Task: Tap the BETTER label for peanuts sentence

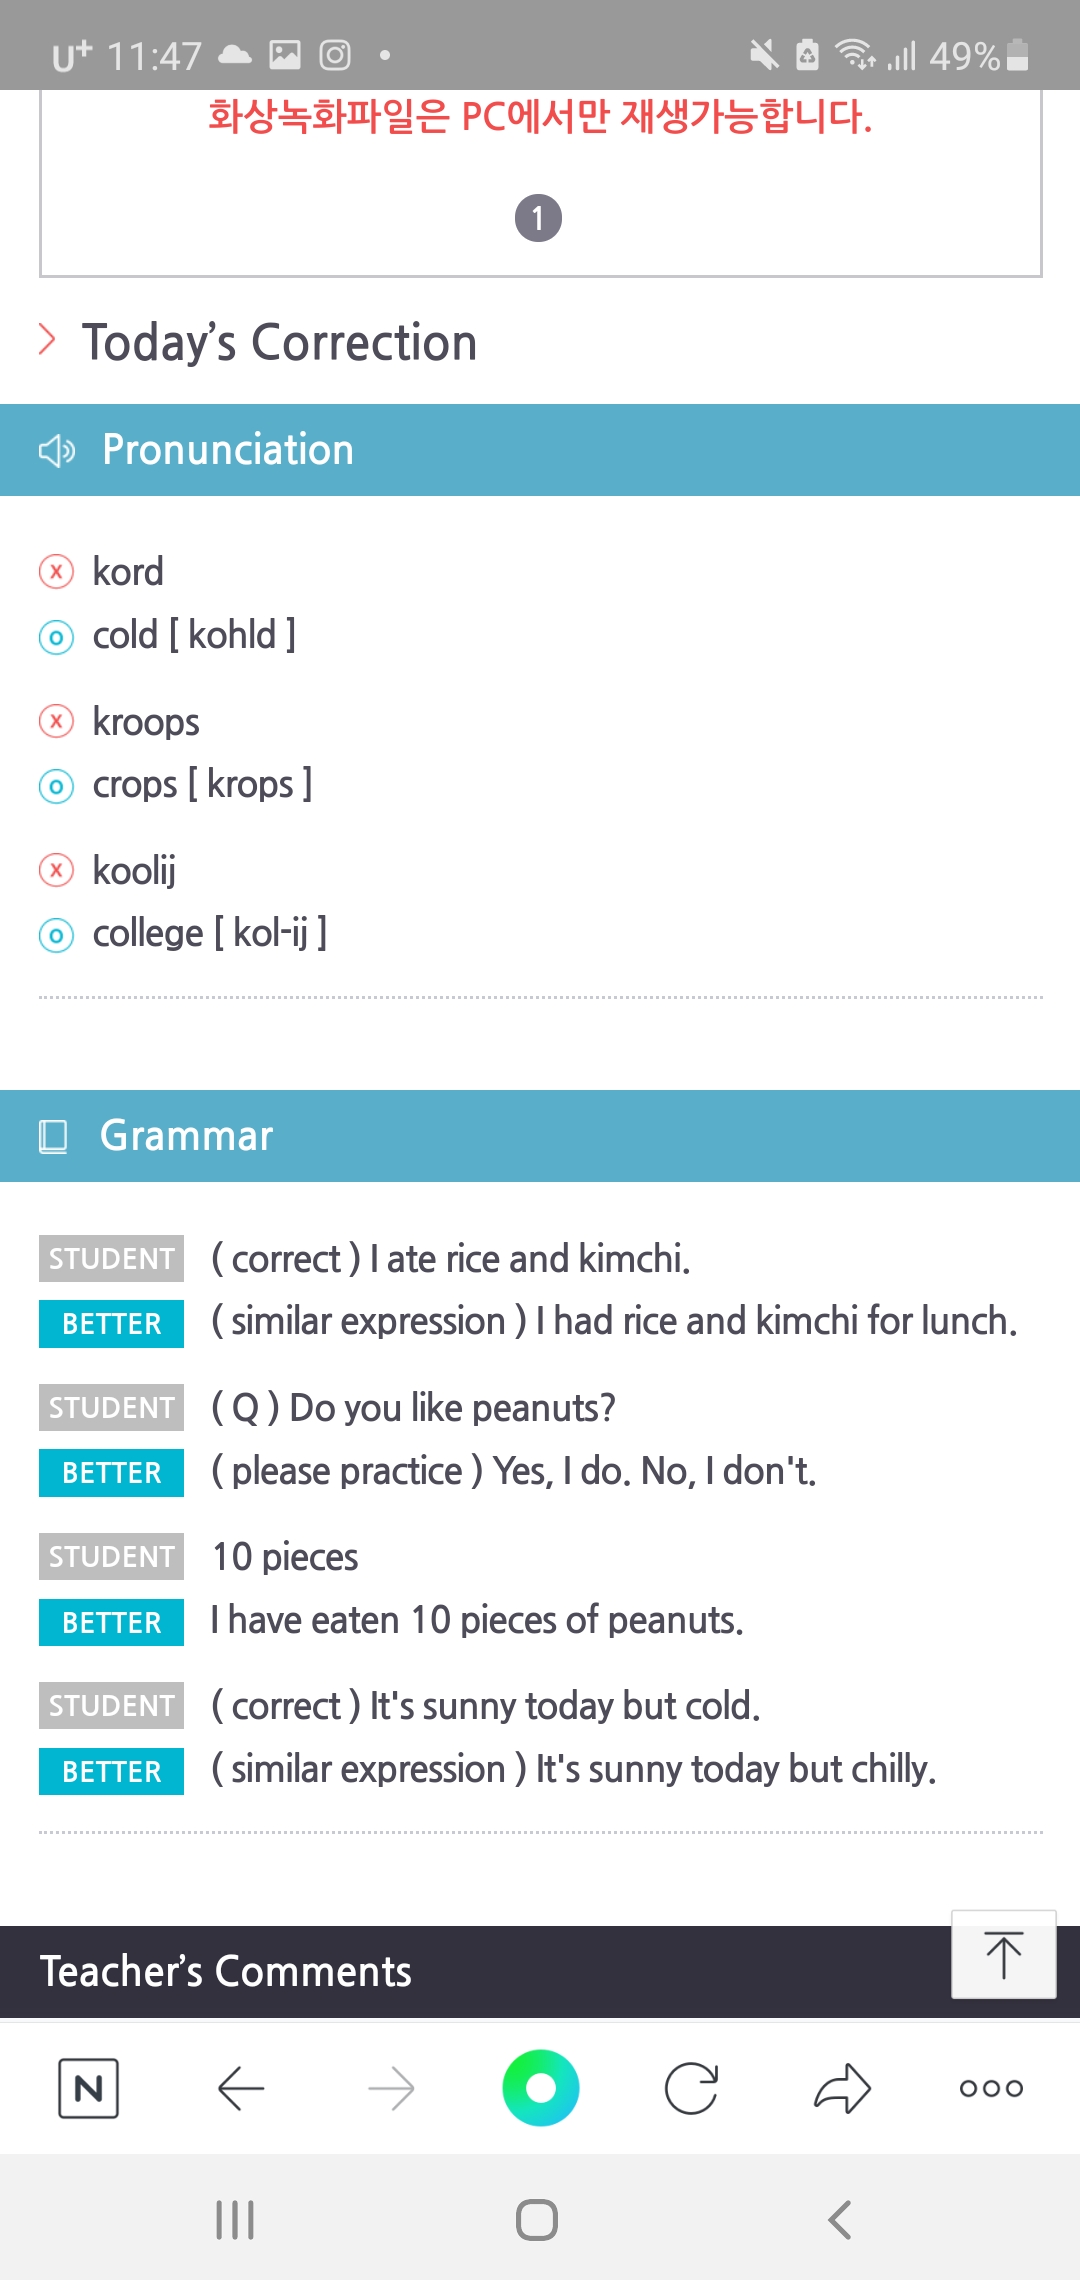Action: point(111,1622)
